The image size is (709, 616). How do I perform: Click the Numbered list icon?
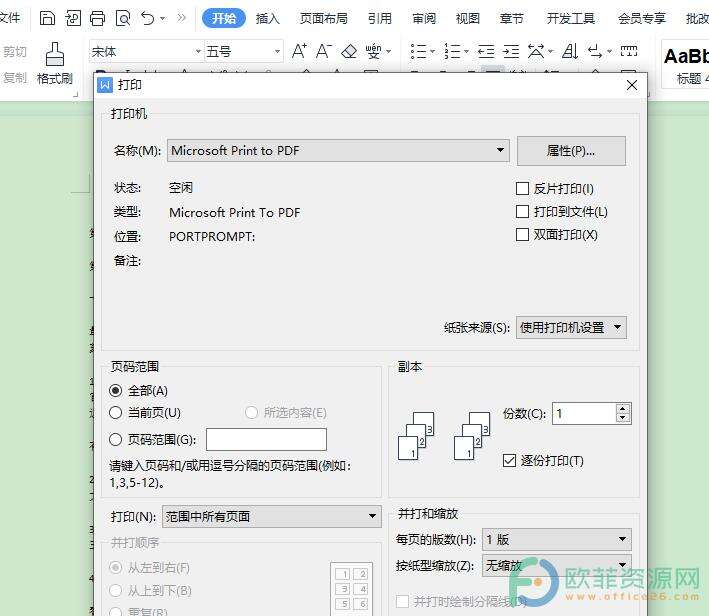tap(452, 51)
